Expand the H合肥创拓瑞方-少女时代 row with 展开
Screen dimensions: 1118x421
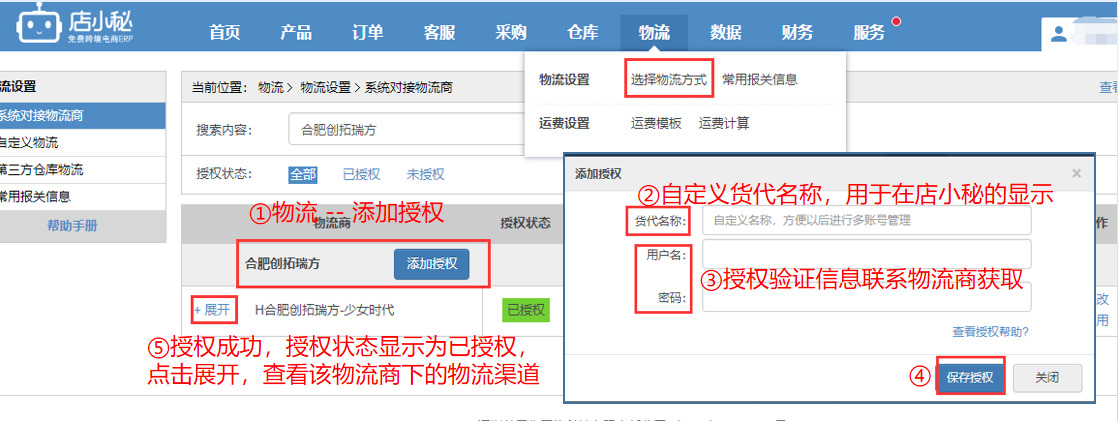click(212, 310)
